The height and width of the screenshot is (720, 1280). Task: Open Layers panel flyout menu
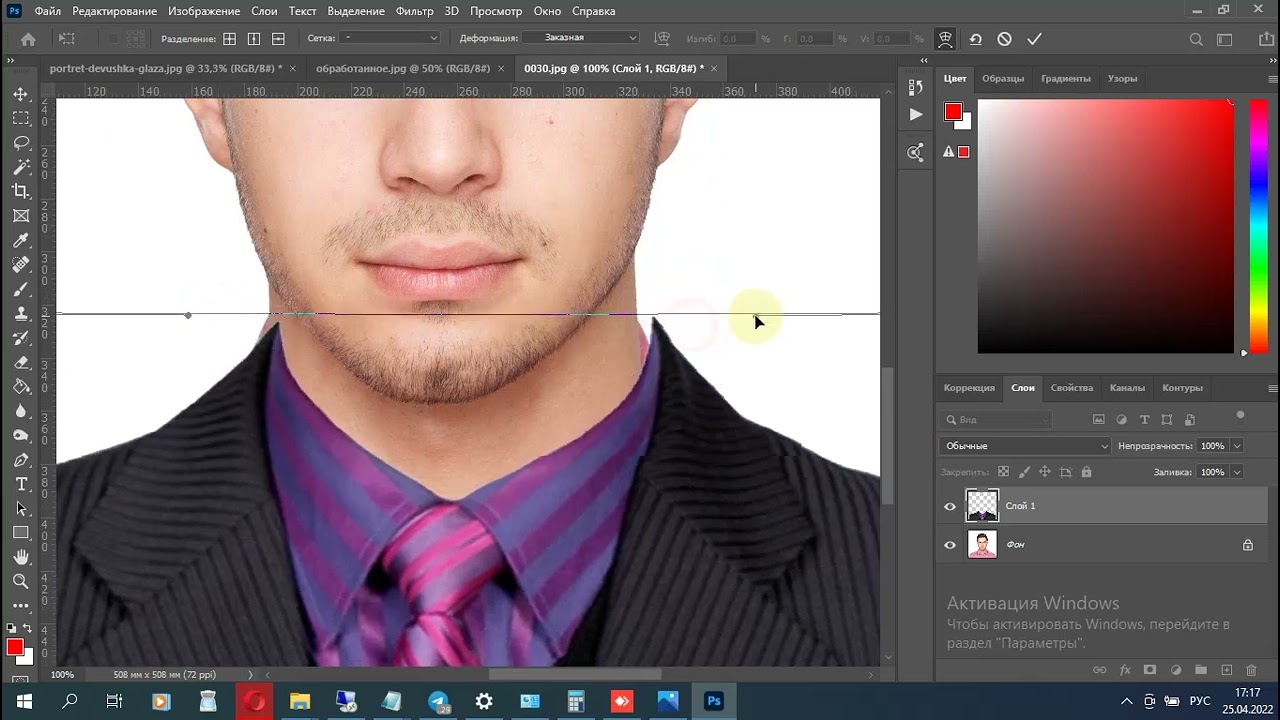[x=1272, y=388]
